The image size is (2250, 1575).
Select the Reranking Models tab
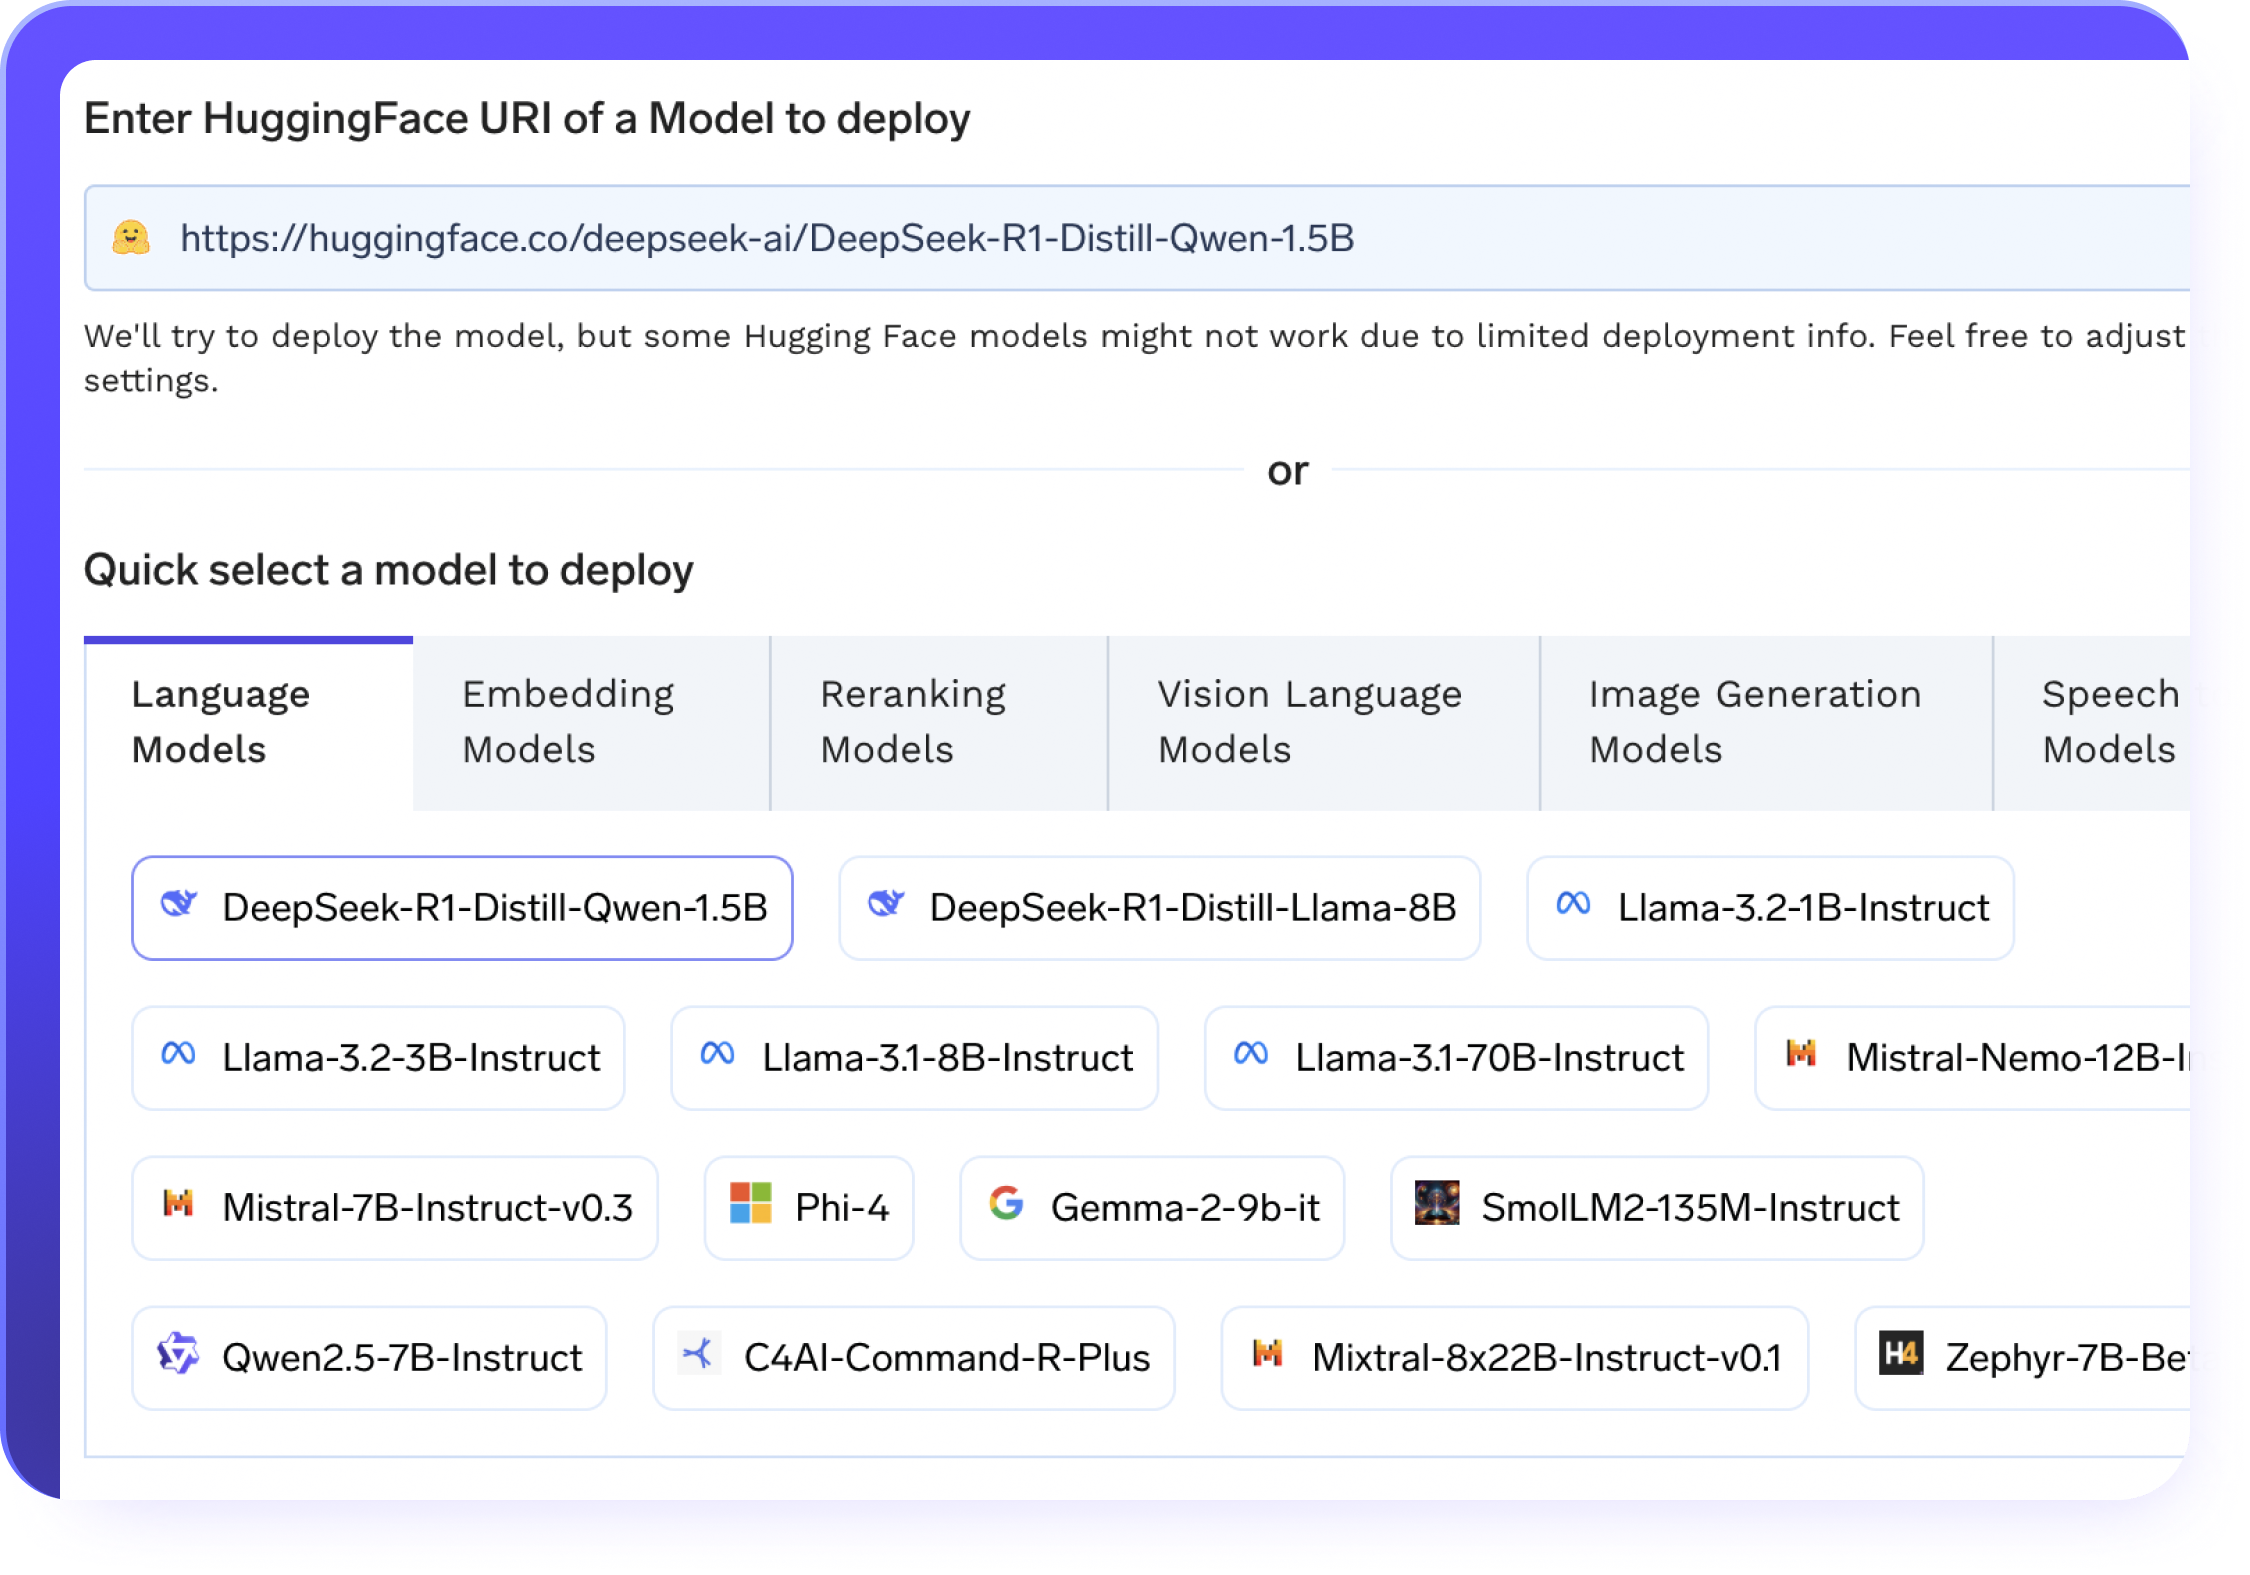pos(939,722)
